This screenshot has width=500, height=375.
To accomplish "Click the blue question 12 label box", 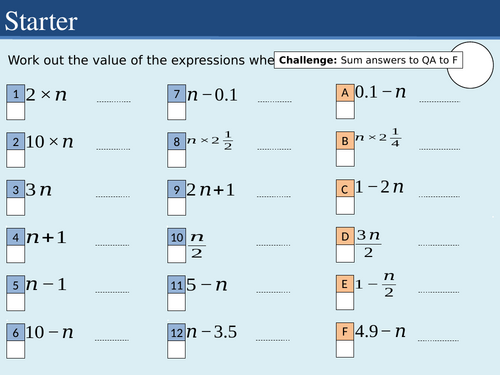I will (177, 332).
